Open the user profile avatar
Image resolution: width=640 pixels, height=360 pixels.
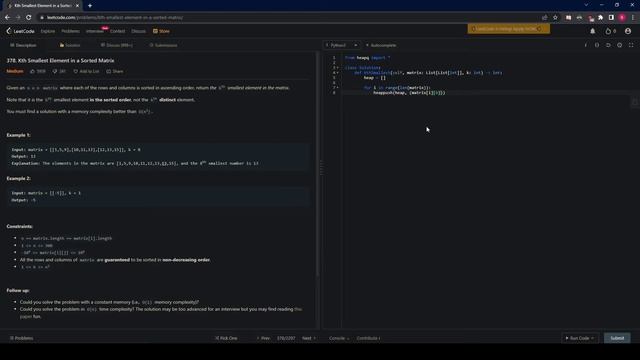pyautogui.click(x=628, y=31)
